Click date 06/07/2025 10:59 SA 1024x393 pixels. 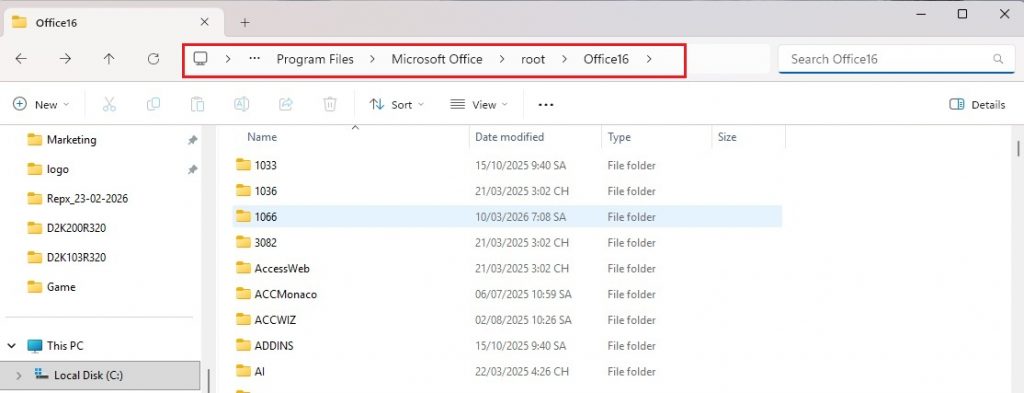tap(523, 294)
